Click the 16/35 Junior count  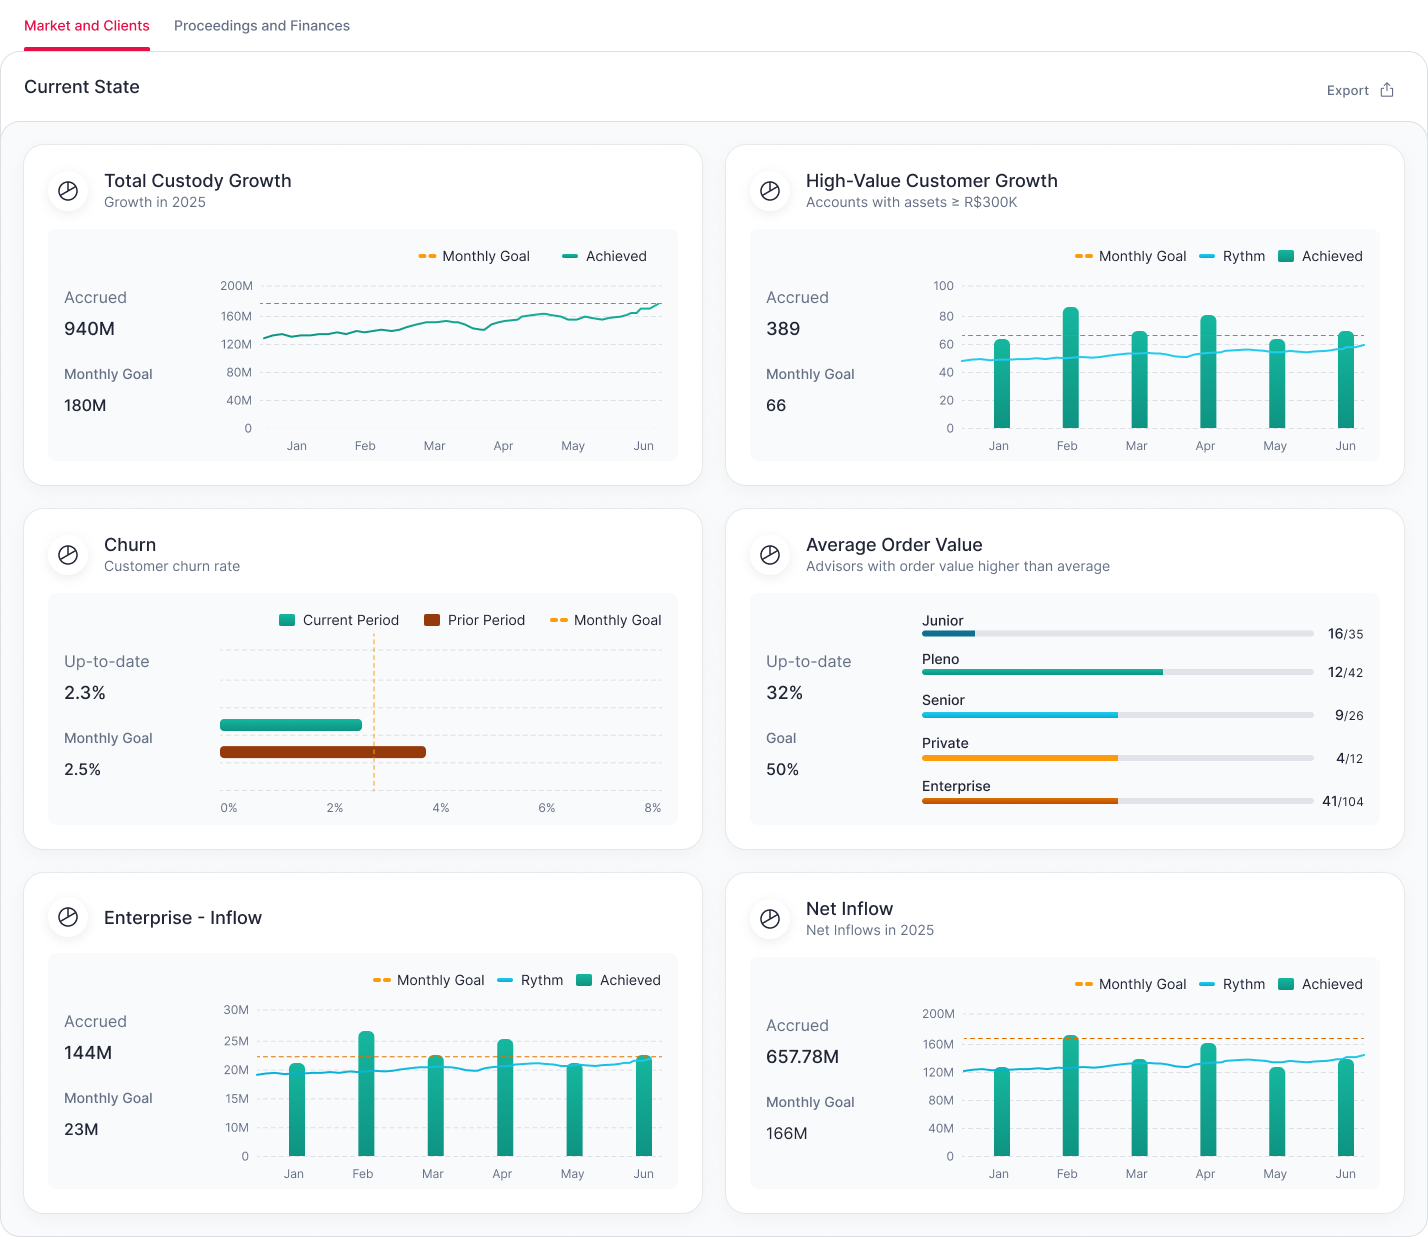pyautogui.click(x=1345, y=634)
